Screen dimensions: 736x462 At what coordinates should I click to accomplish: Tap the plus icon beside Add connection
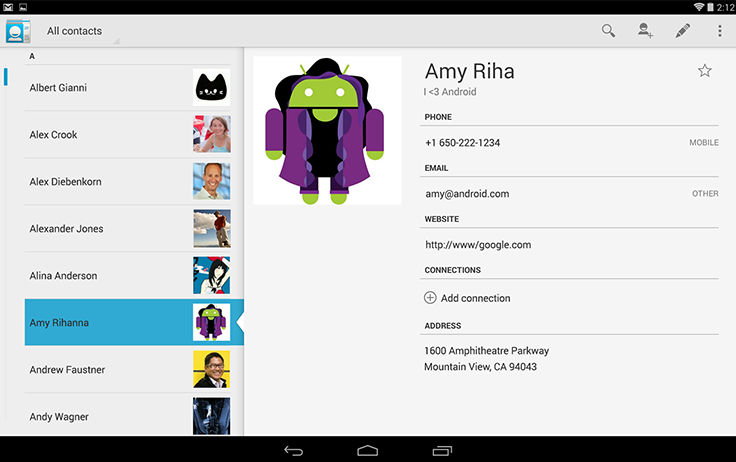430,298
